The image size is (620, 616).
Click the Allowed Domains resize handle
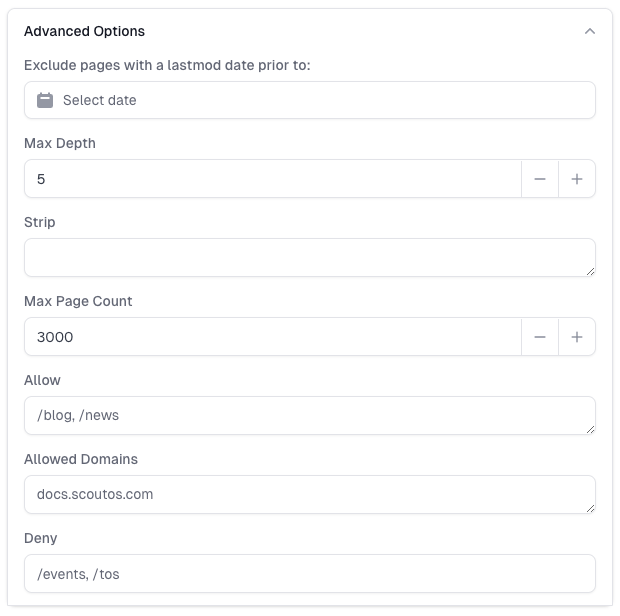coord(591,508)
